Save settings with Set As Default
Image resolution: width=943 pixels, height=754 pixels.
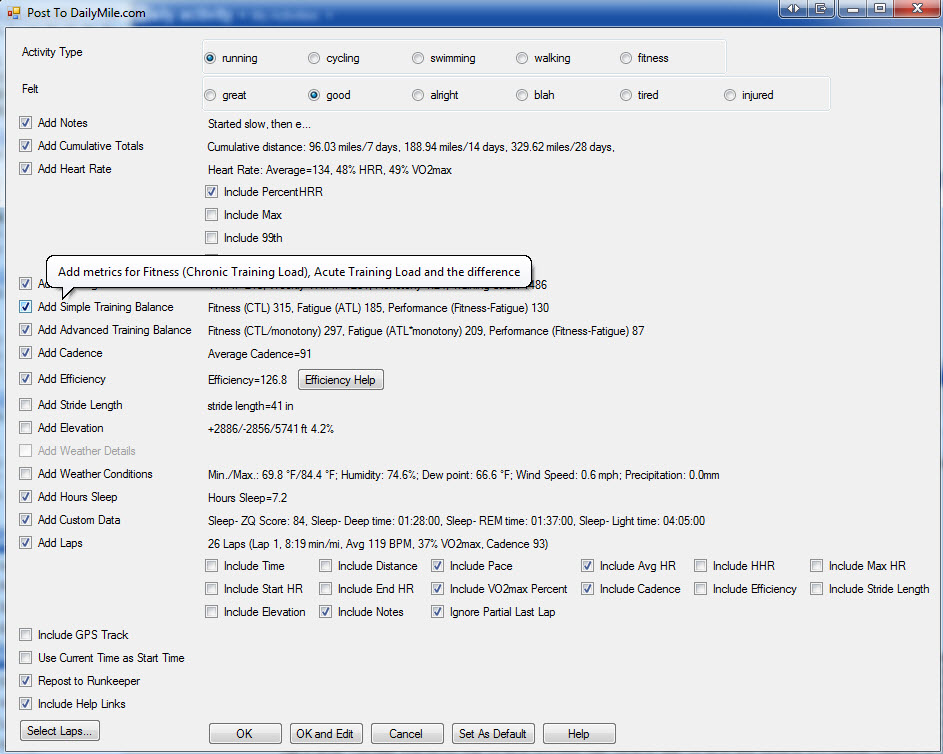(493, 734)
